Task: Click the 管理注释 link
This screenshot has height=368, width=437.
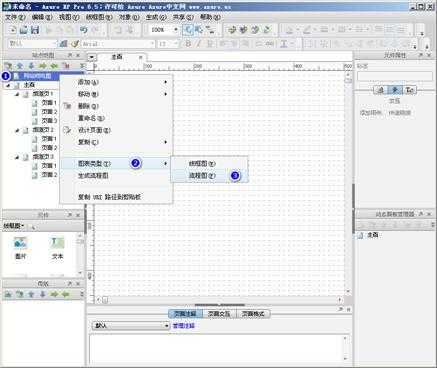Action: tap(184, 326)
